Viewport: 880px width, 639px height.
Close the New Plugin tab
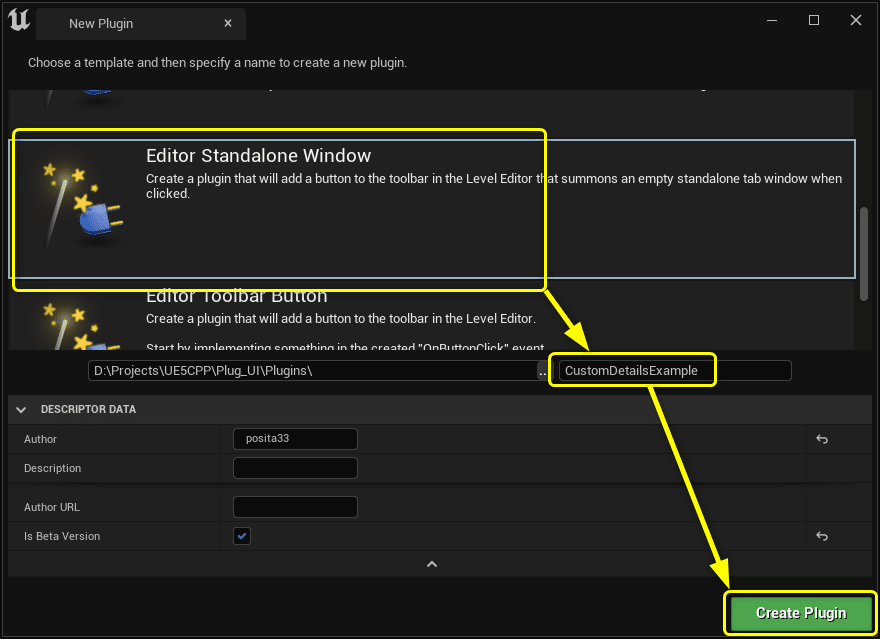[228, 23]
